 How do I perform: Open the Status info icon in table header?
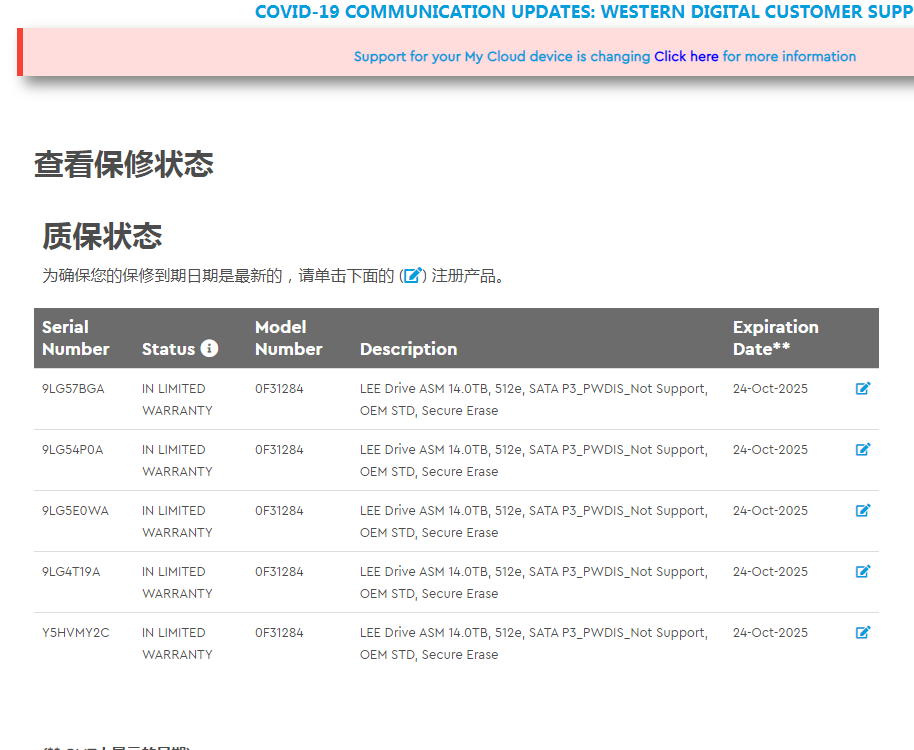[x=209, y=348]
